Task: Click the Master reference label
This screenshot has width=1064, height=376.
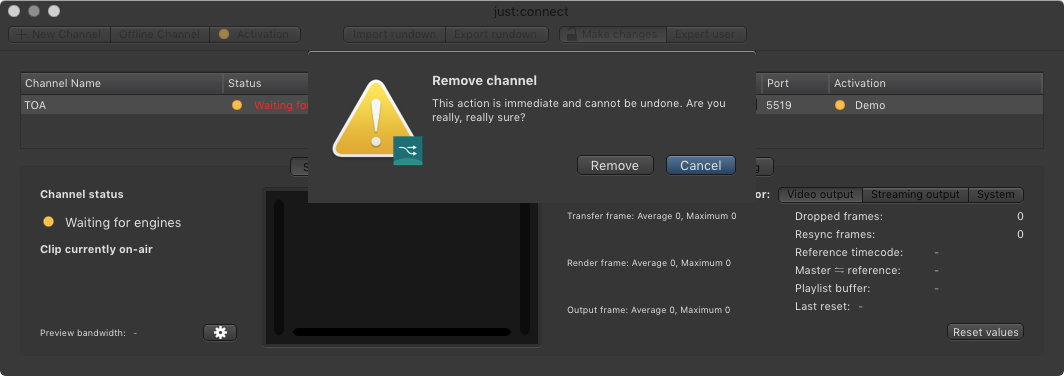Action: point(848,271)
